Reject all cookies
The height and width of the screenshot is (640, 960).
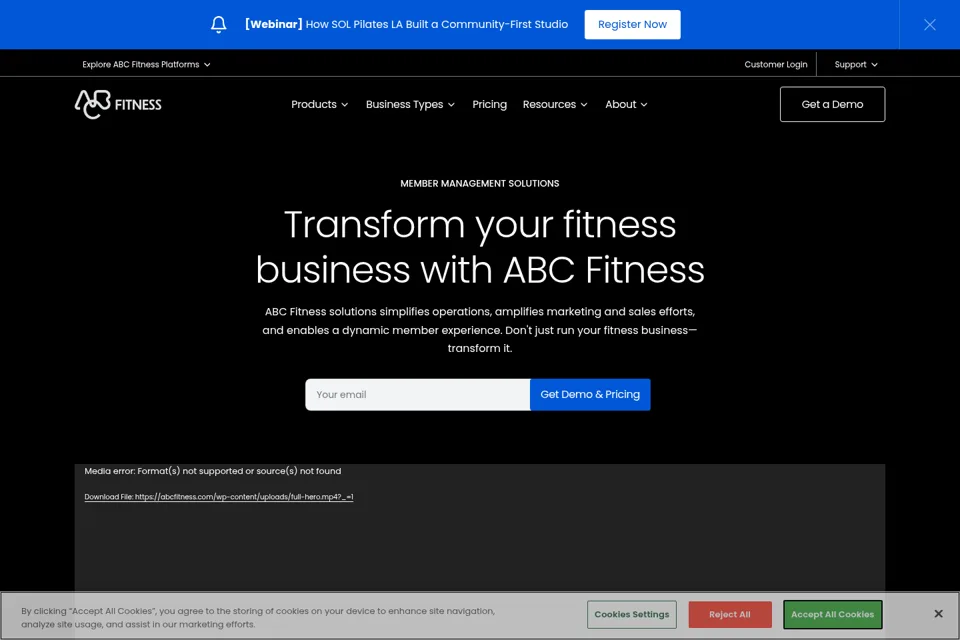pyautogui.click(x=730, y=614)
